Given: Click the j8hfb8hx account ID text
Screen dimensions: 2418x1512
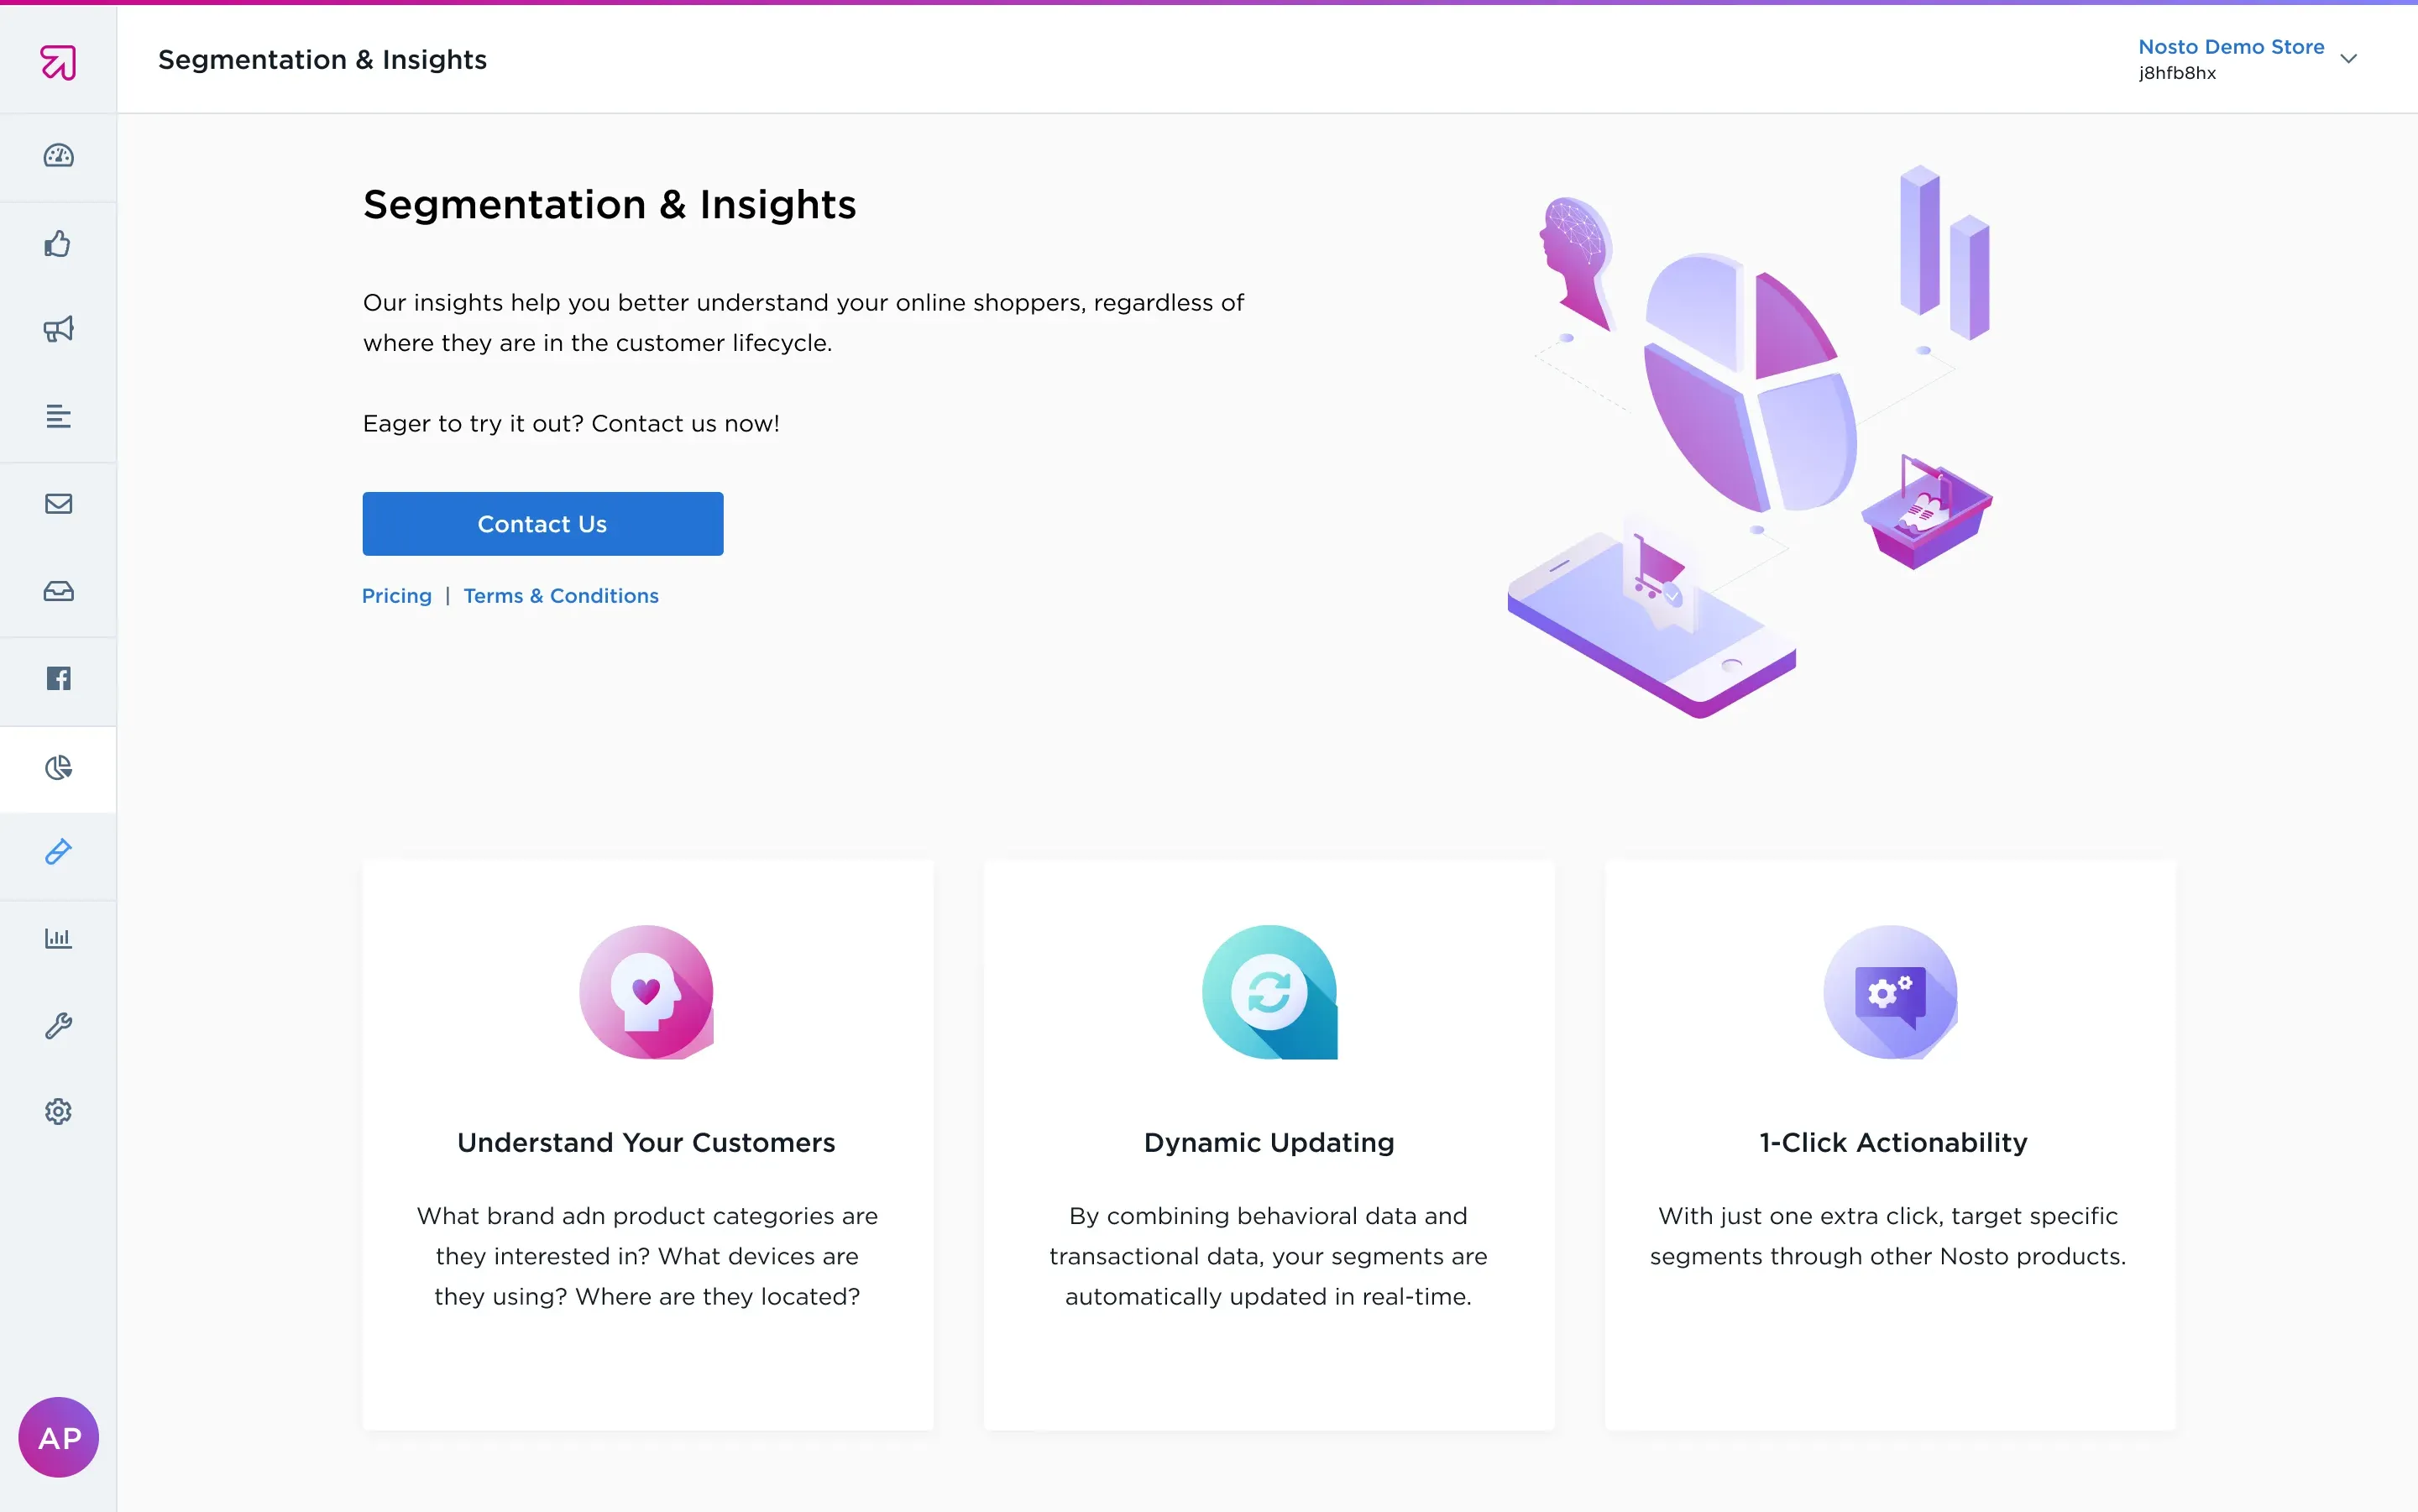Looking at the screenshot, I should (2177, 73).
